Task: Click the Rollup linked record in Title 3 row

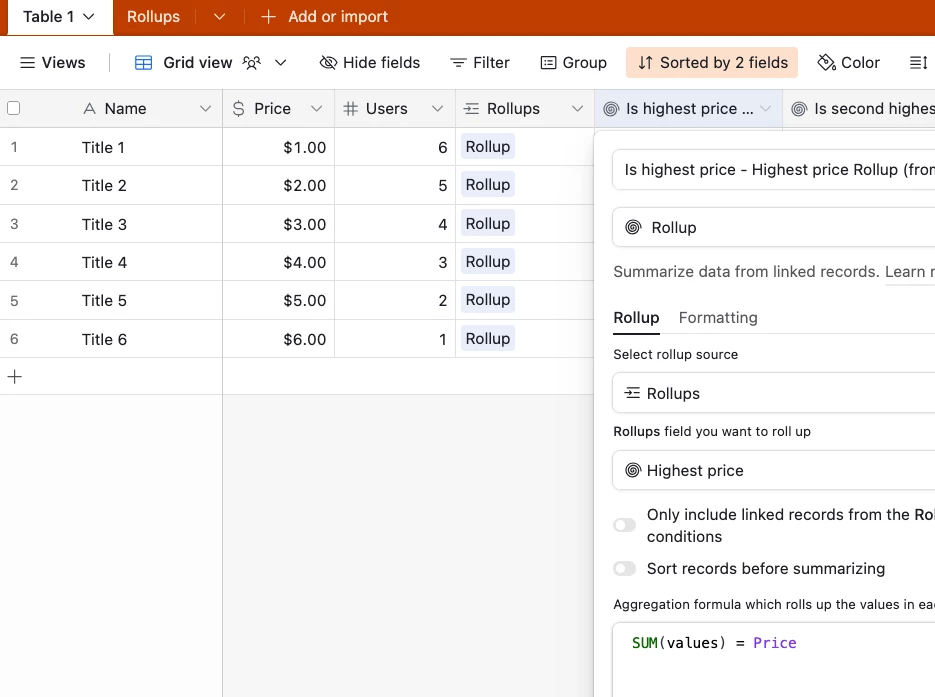Action: coord(488,224)
